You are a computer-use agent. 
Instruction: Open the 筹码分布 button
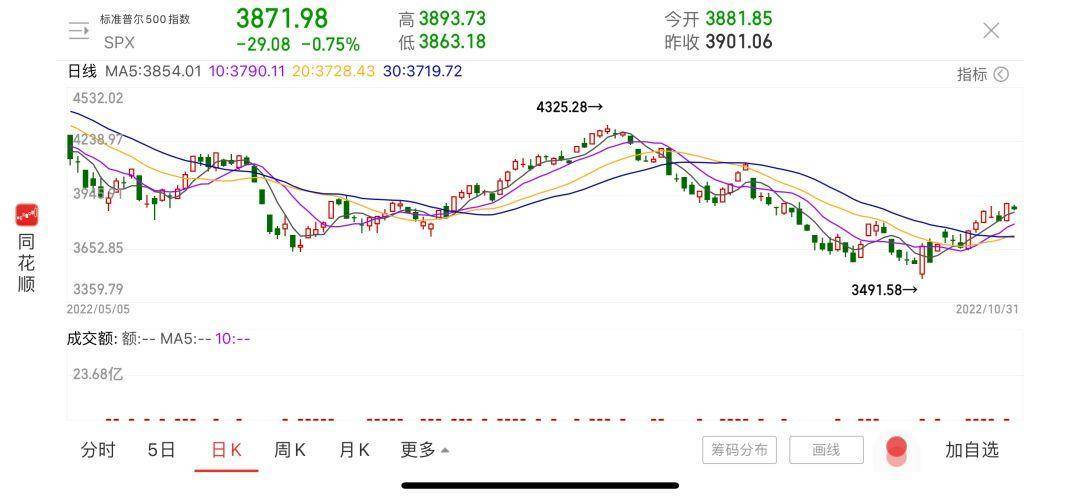740,450
